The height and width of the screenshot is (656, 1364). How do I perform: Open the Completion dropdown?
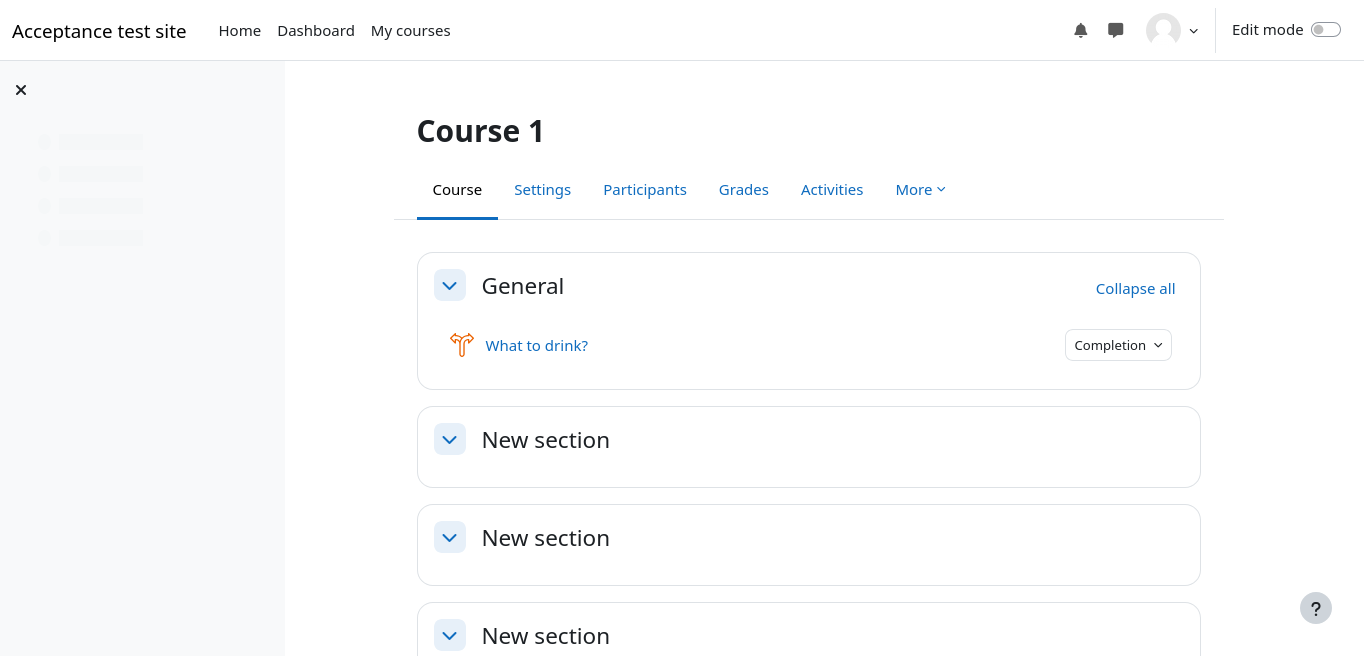pyautogui.click(x=1117, y=345)
